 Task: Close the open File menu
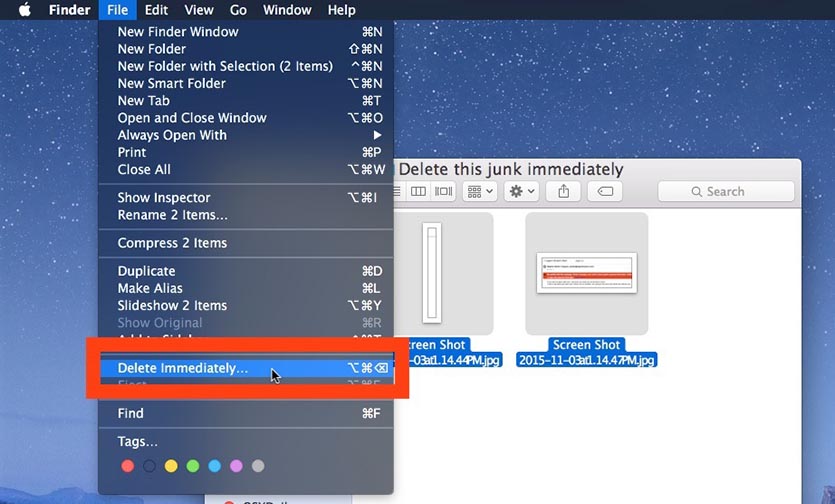117,10
